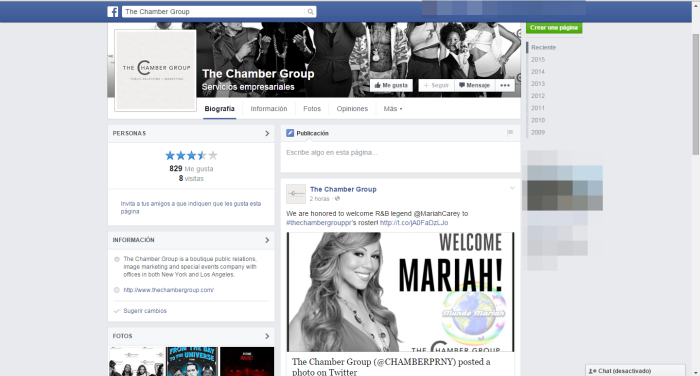Open the Welcome Mariah post image
The height and width of the screenshot is (376, 700).
click(400, 292)
